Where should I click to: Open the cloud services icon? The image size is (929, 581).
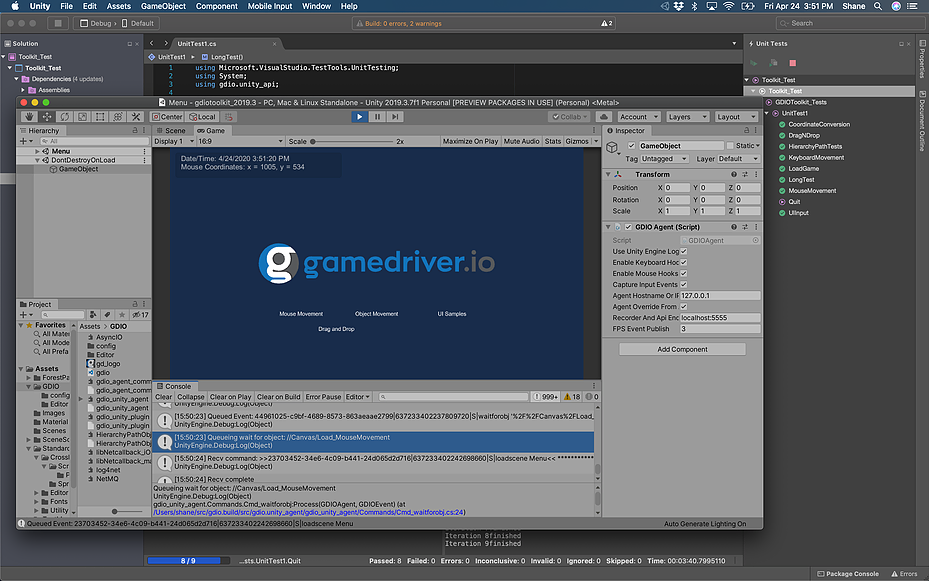(x=602, y=117)
